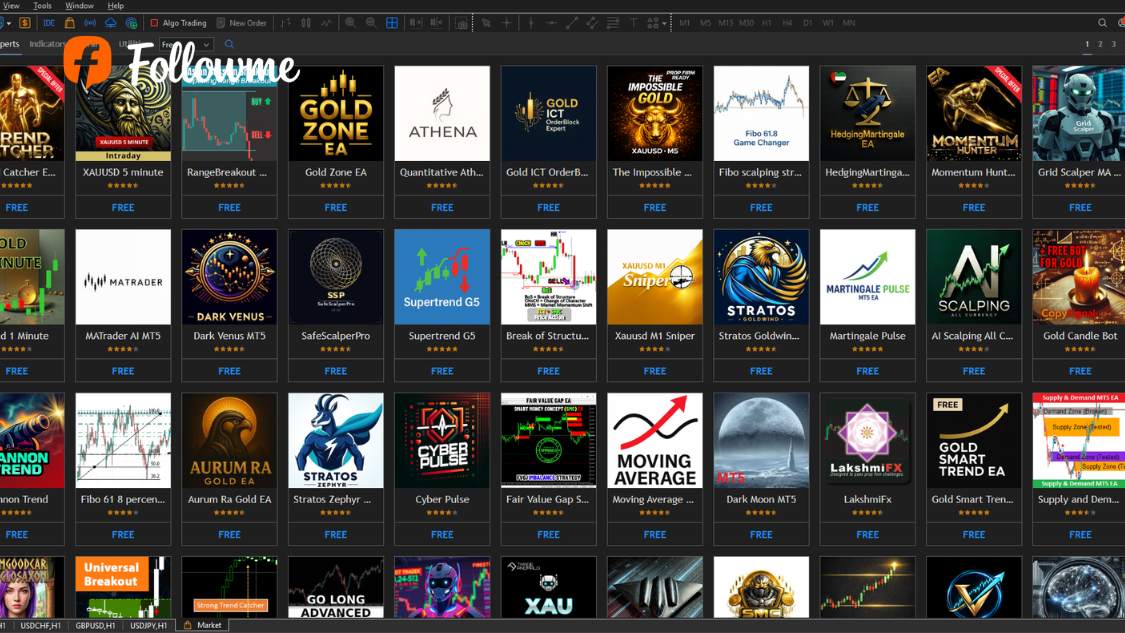The width and height of the screenshot is (1125, 633).
Task: Open the trading Signals icon
Action: tap(90, 23)
